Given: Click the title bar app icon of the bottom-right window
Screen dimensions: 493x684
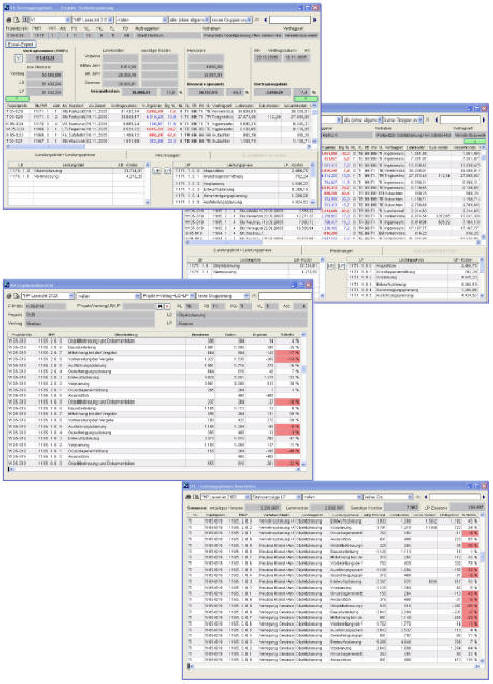Looking at the screenshot, I should [186, 486].
